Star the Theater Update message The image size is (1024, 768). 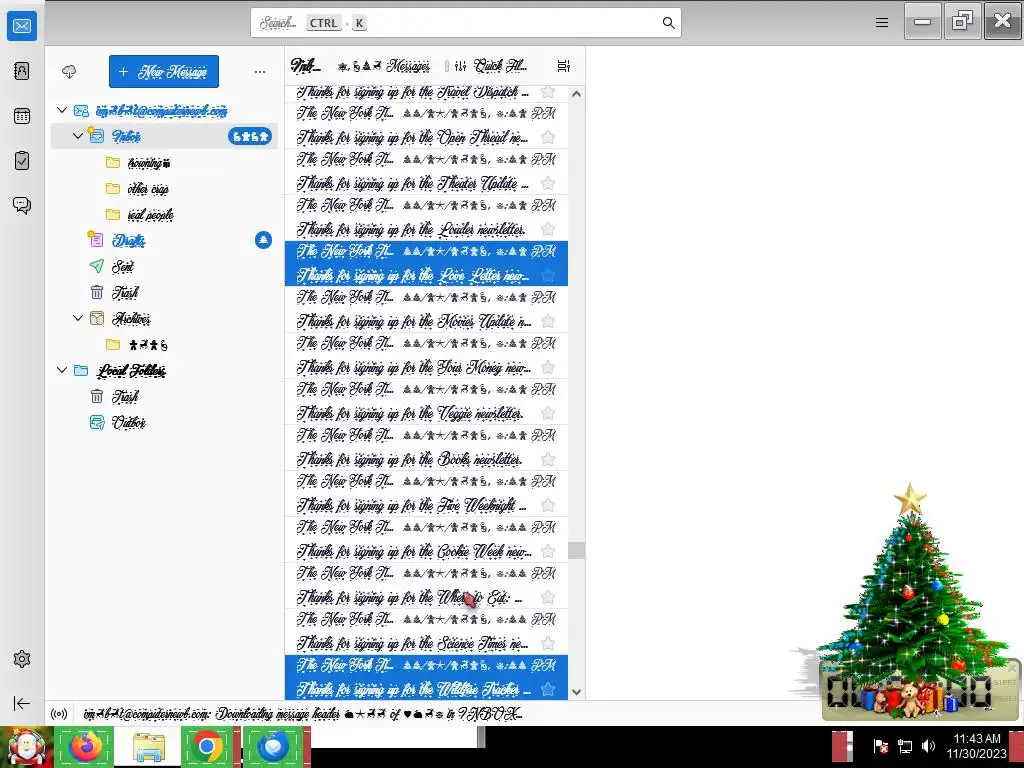point(548,184)
